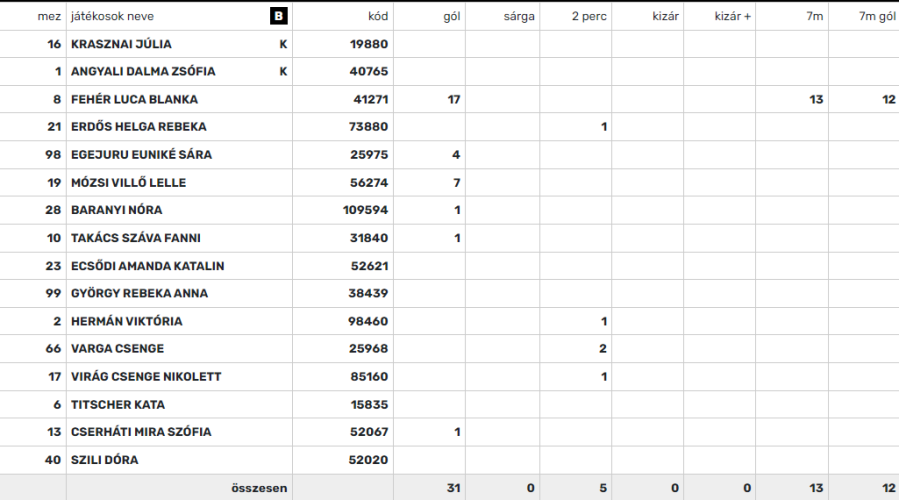Click the mez jersey number header
The height and width of the screenshot is (500, 899).
49,16
